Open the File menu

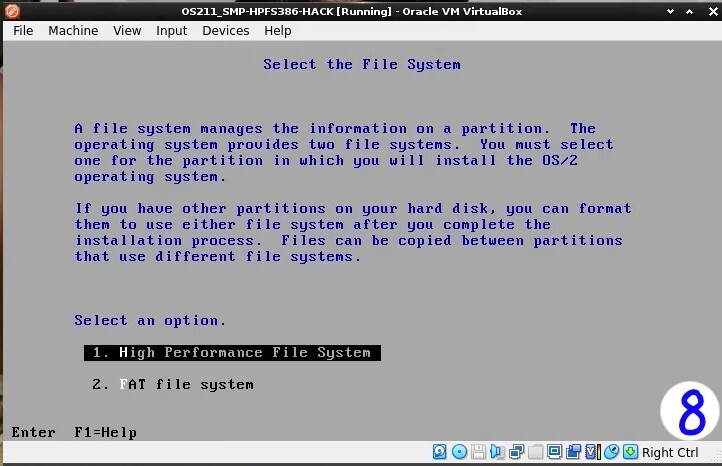(23, 30)
